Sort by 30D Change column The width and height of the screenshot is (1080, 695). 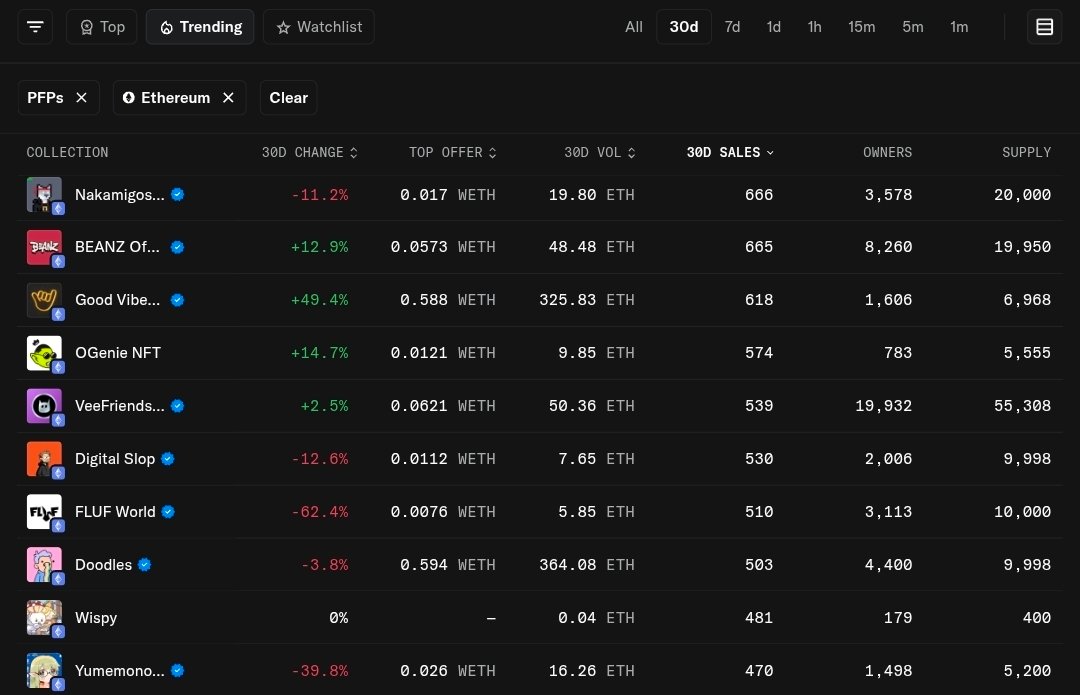click(x=309, y=152)
